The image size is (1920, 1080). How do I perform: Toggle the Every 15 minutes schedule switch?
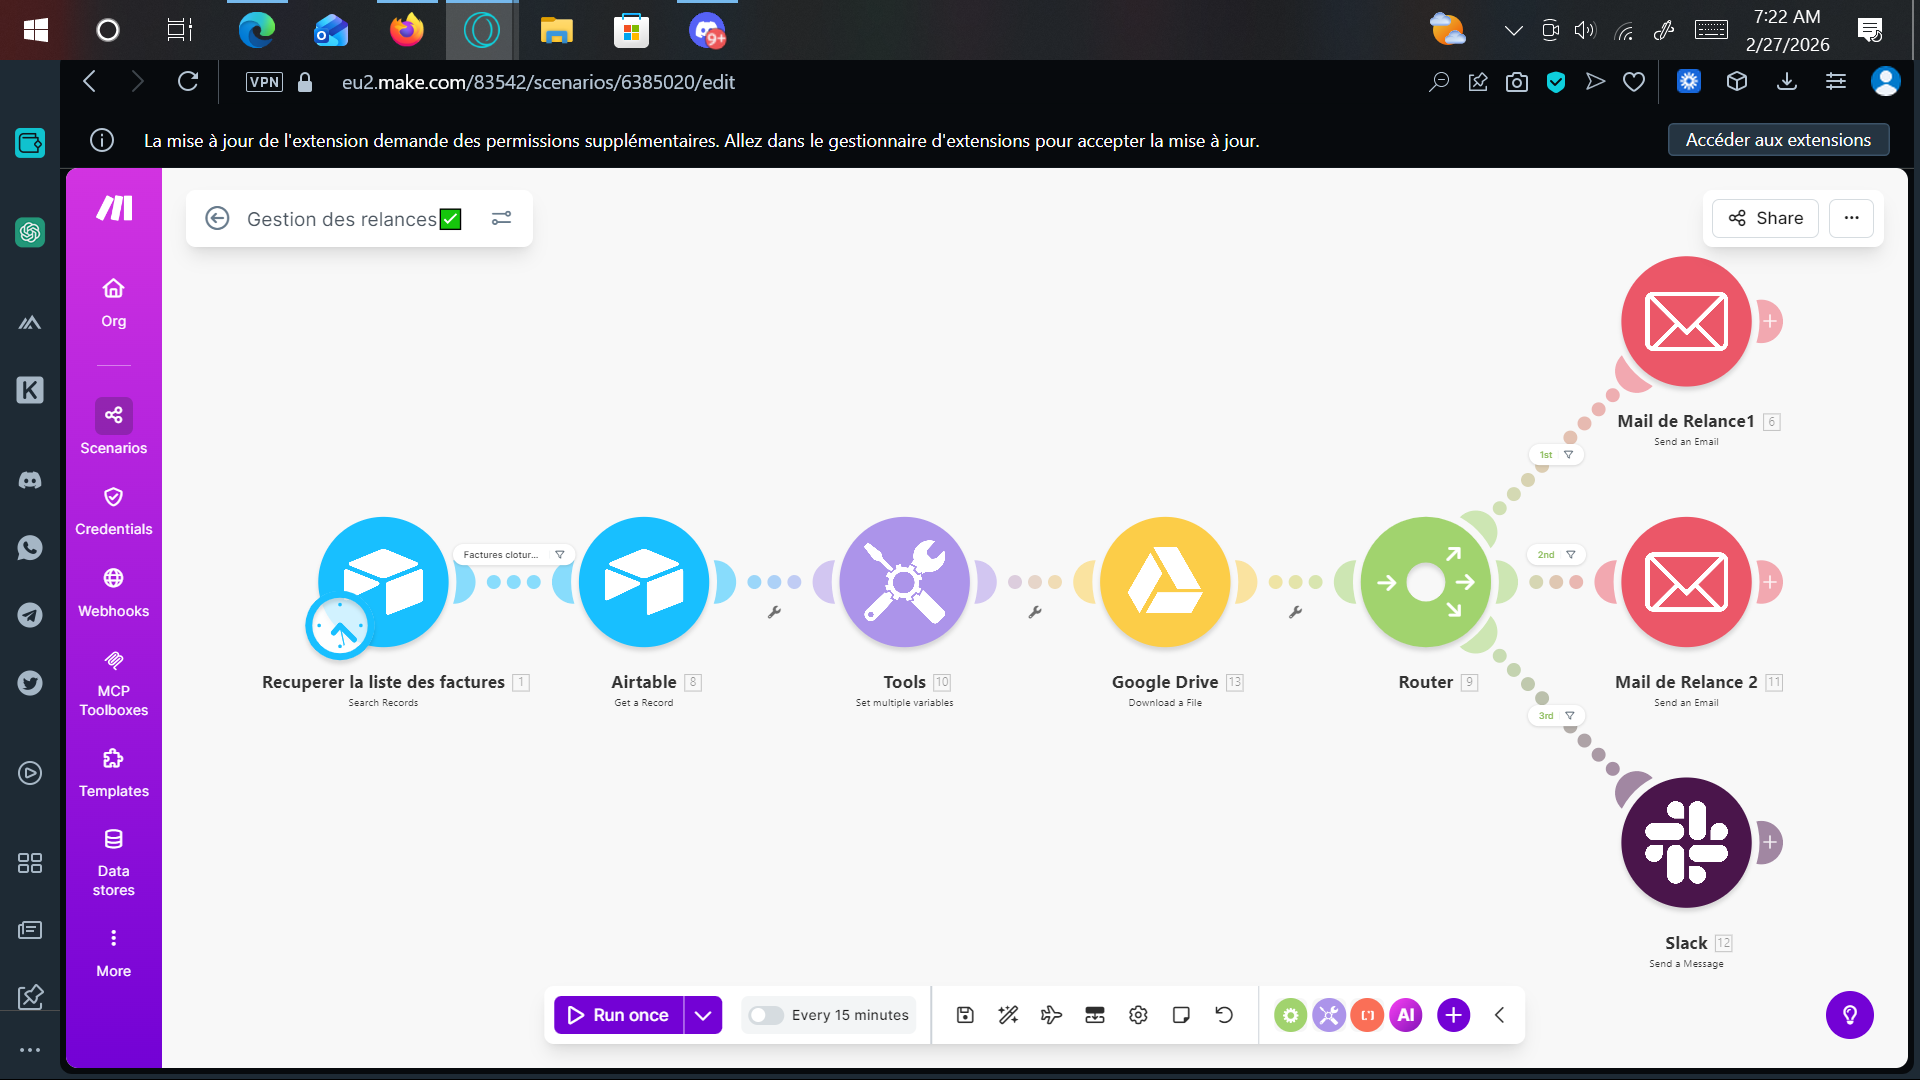[x=766, y=1015]
